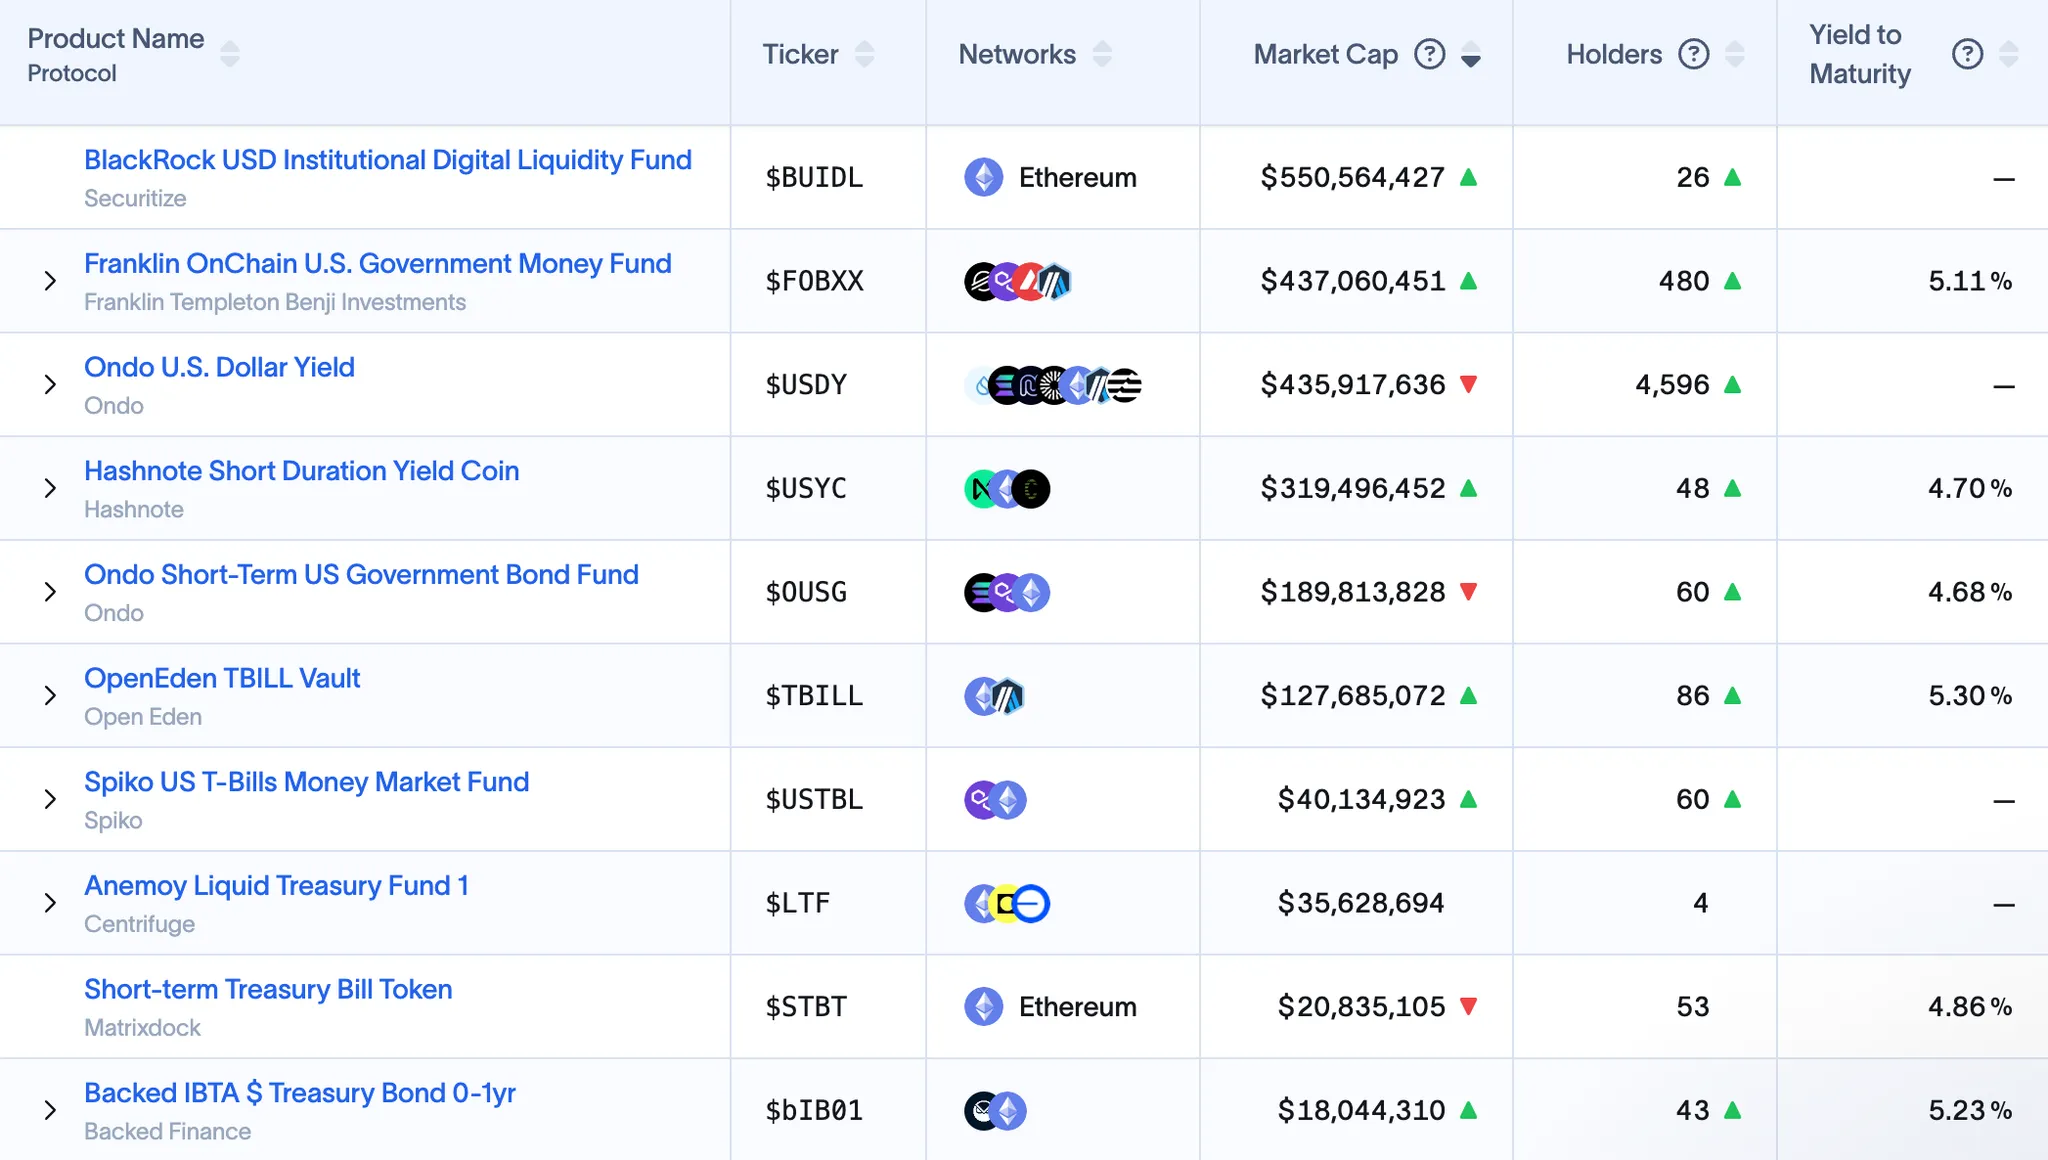
Task: Click red down arrow beside $20,835,105
Action: 1469,1006
